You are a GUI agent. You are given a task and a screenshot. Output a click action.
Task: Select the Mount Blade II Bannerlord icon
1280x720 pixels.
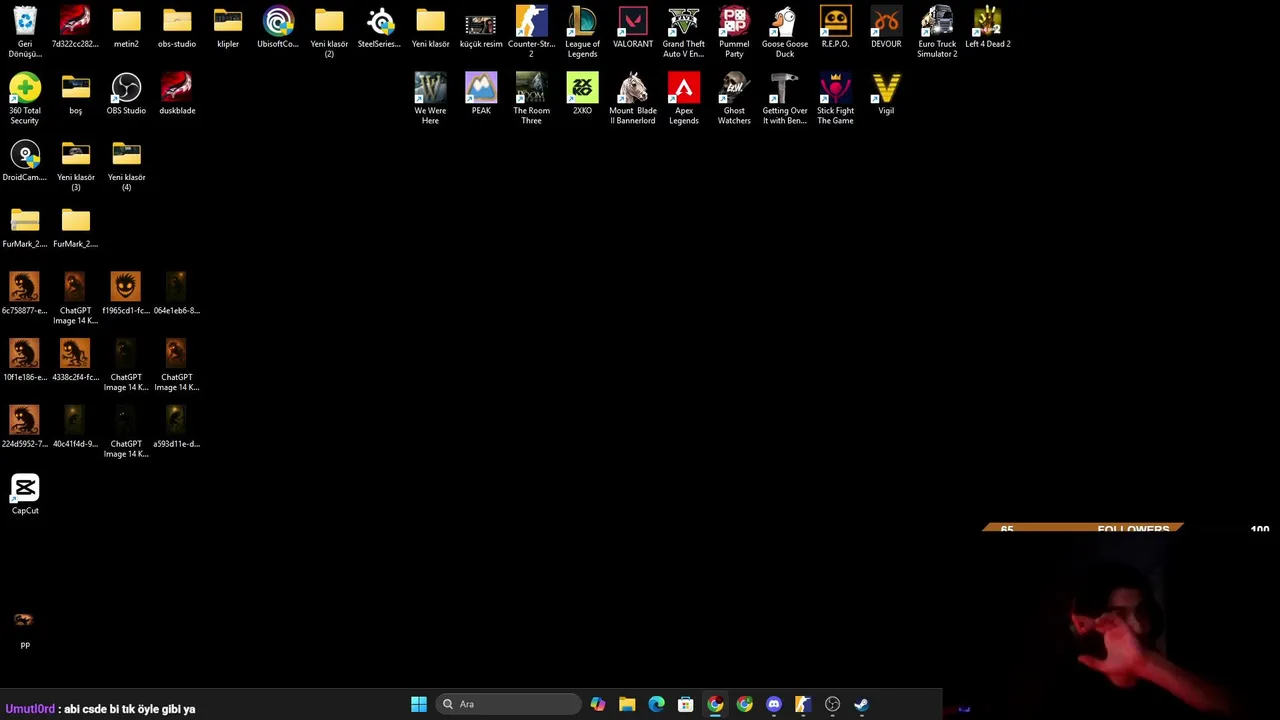633,99
